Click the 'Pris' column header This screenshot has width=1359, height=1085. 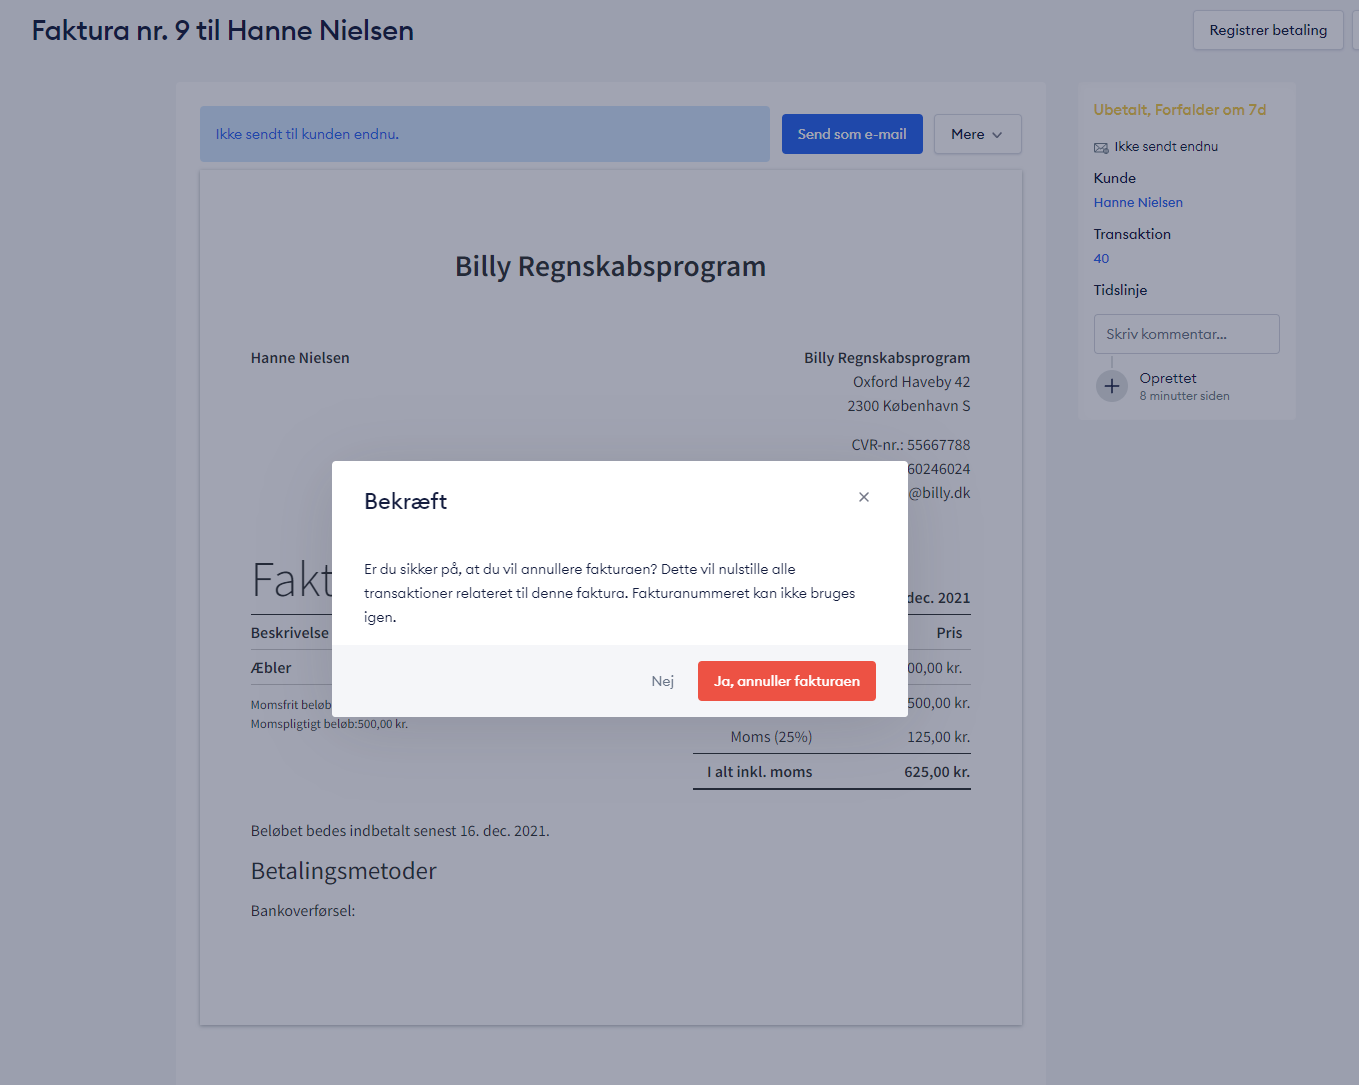pos(949,633)
